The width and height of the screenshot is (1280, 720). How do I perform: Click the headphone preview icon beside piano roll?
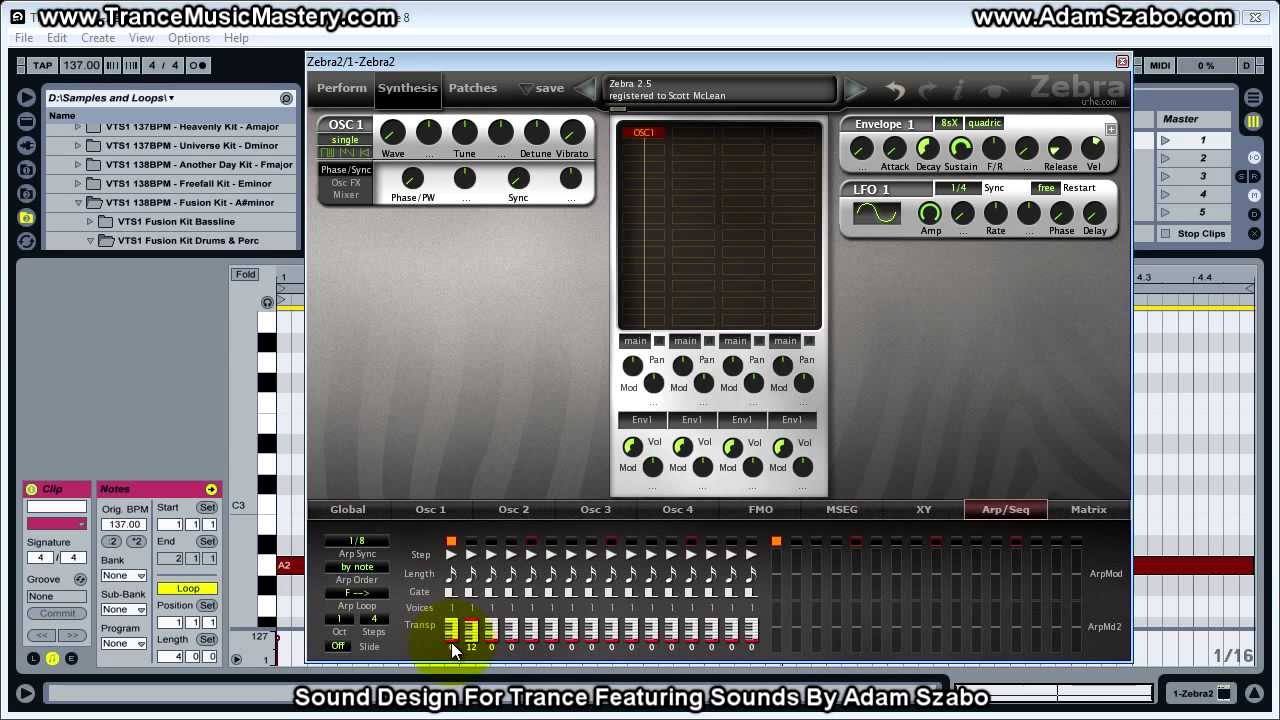tap(267, 302)
